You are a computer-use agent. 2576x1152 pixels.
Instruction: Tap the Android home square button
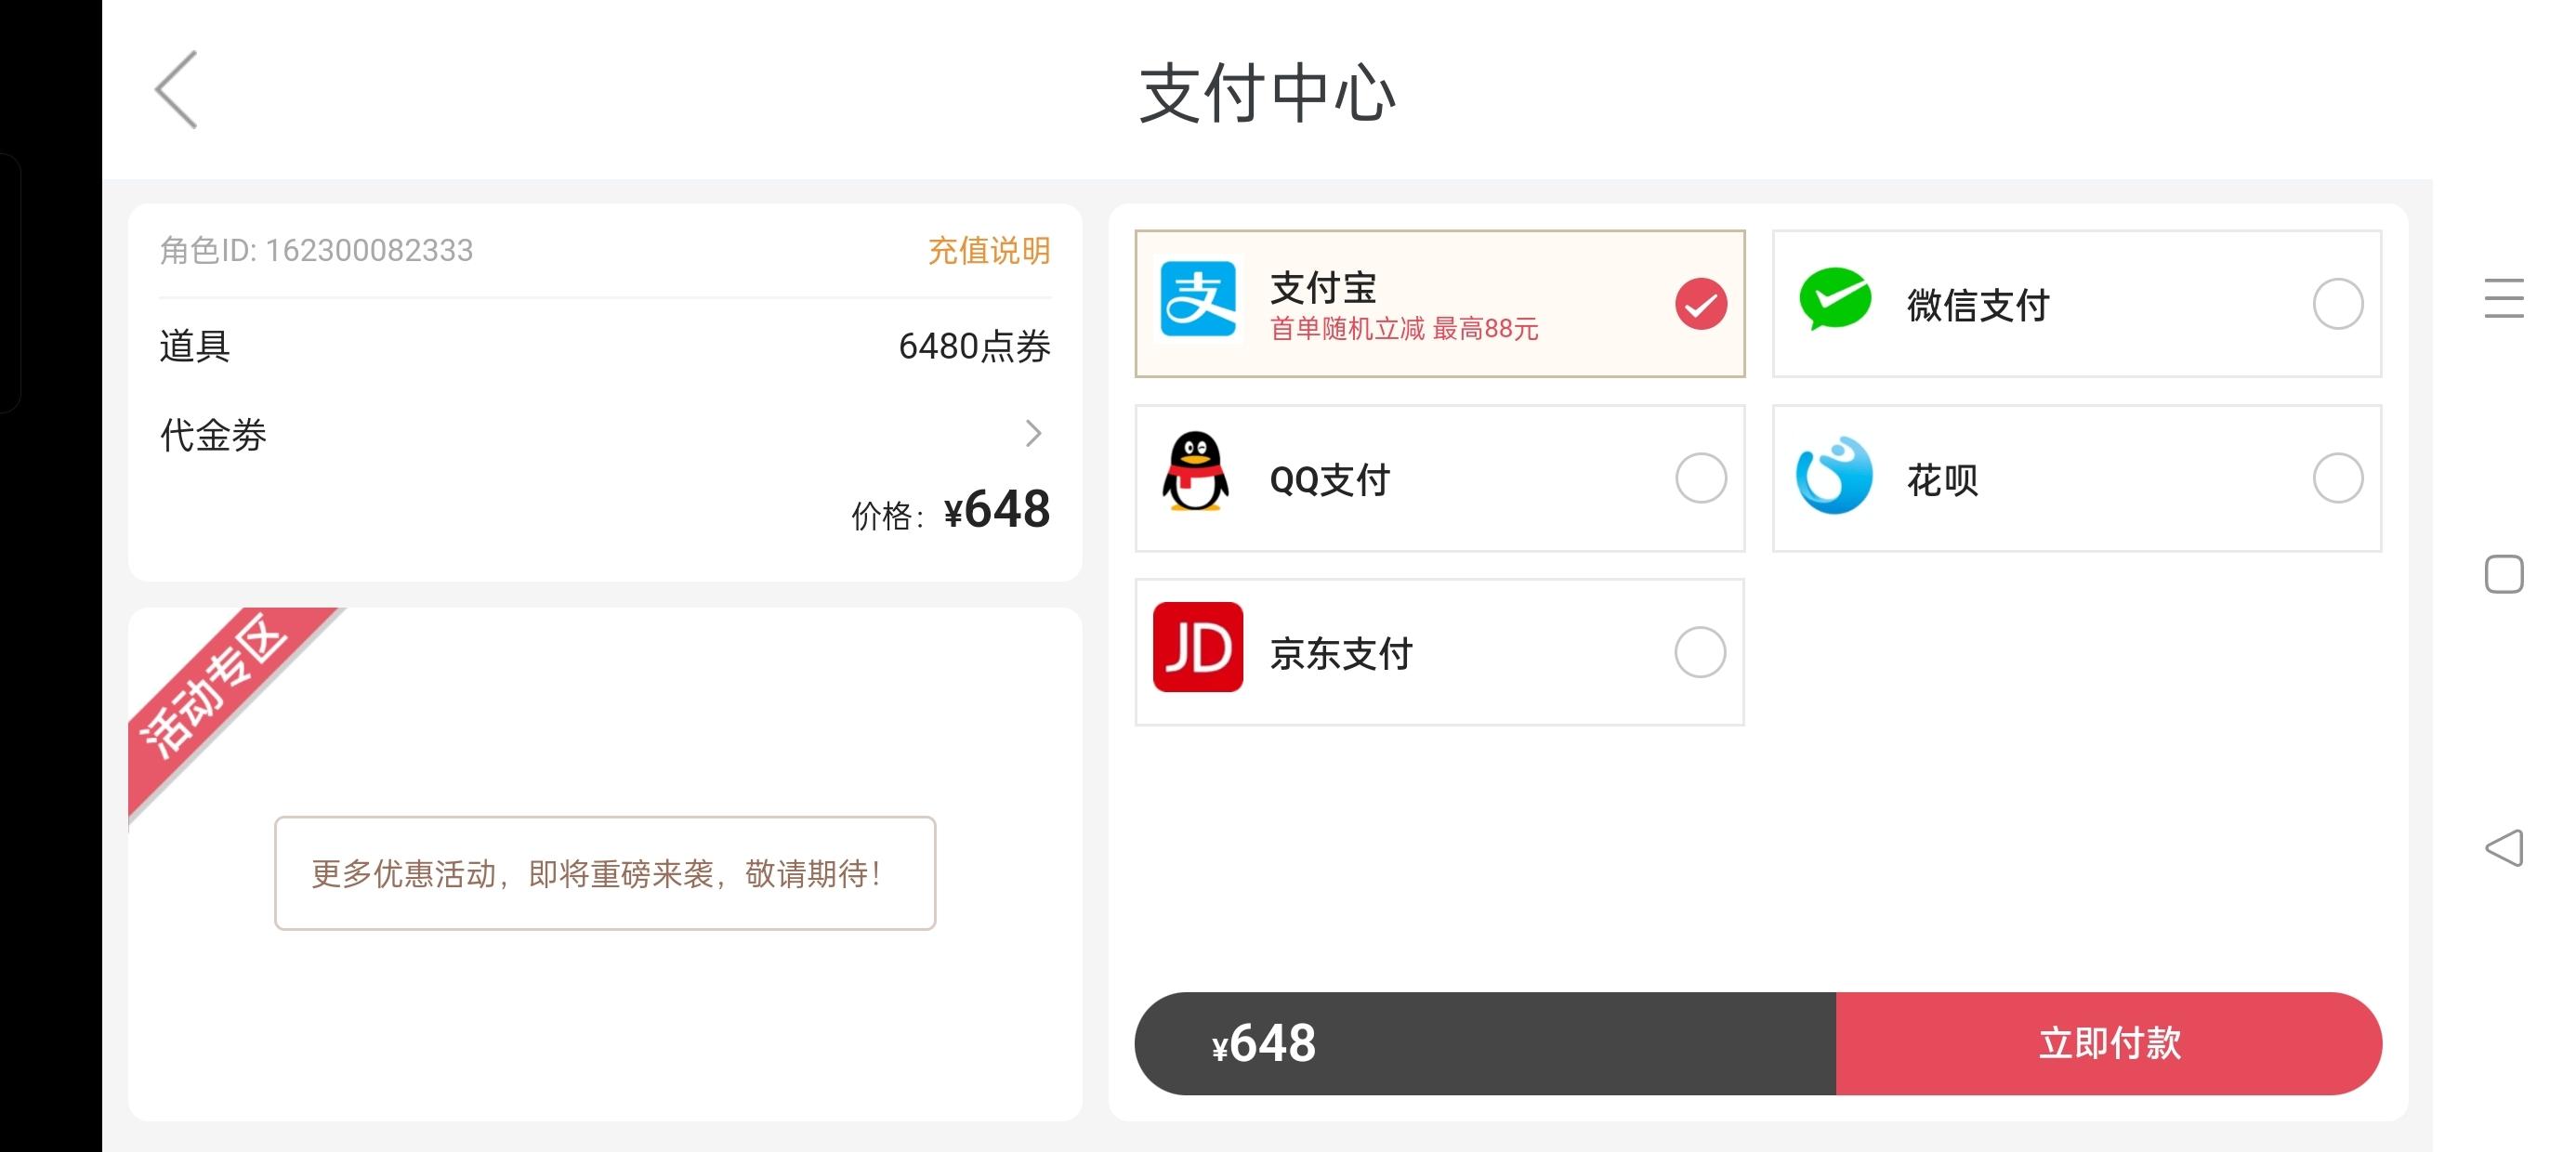(x=2503, y=574)
